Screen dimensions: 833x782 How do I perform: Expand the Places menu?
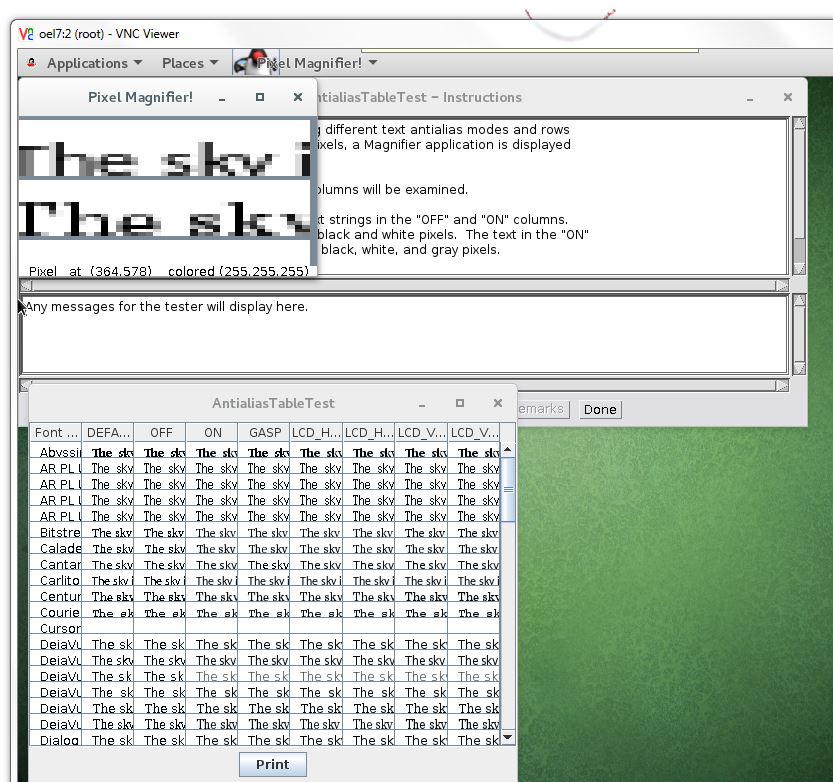tap(189, 63)
